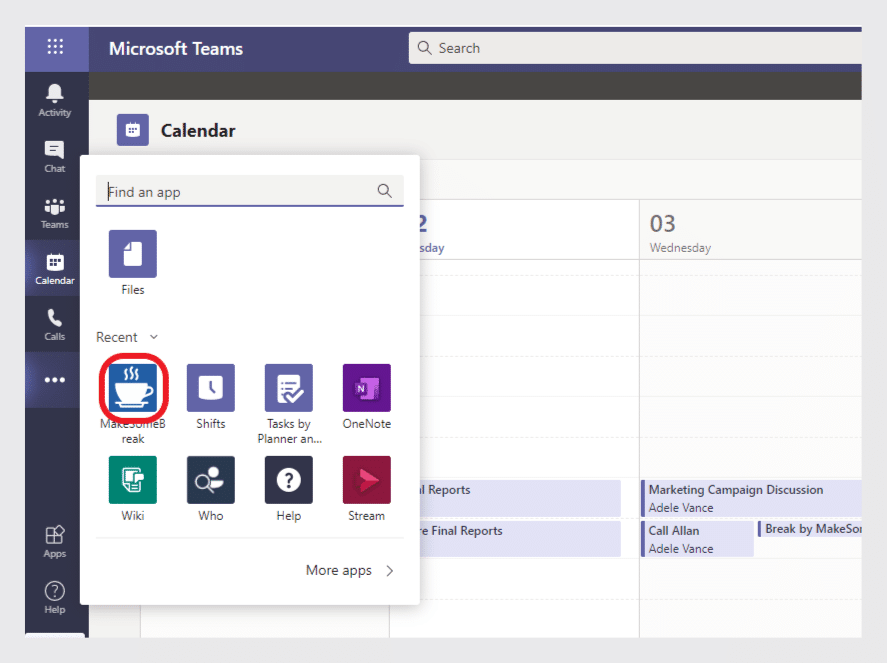
Task: Select Calendar in the sidebar
Action: coord(55,269)
